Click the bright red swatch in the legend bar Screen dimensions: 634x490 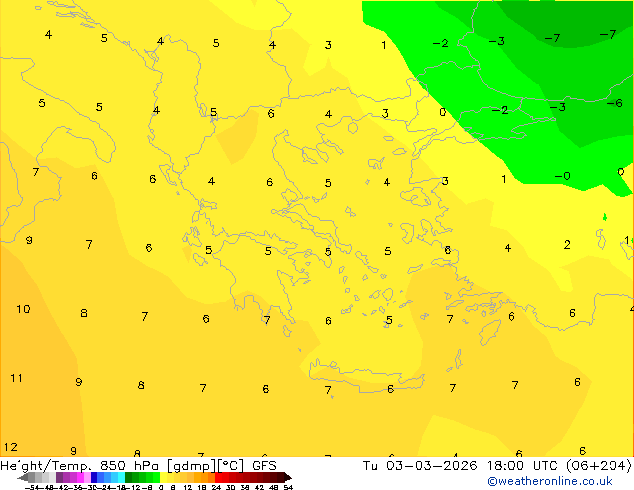click(219, 478)
